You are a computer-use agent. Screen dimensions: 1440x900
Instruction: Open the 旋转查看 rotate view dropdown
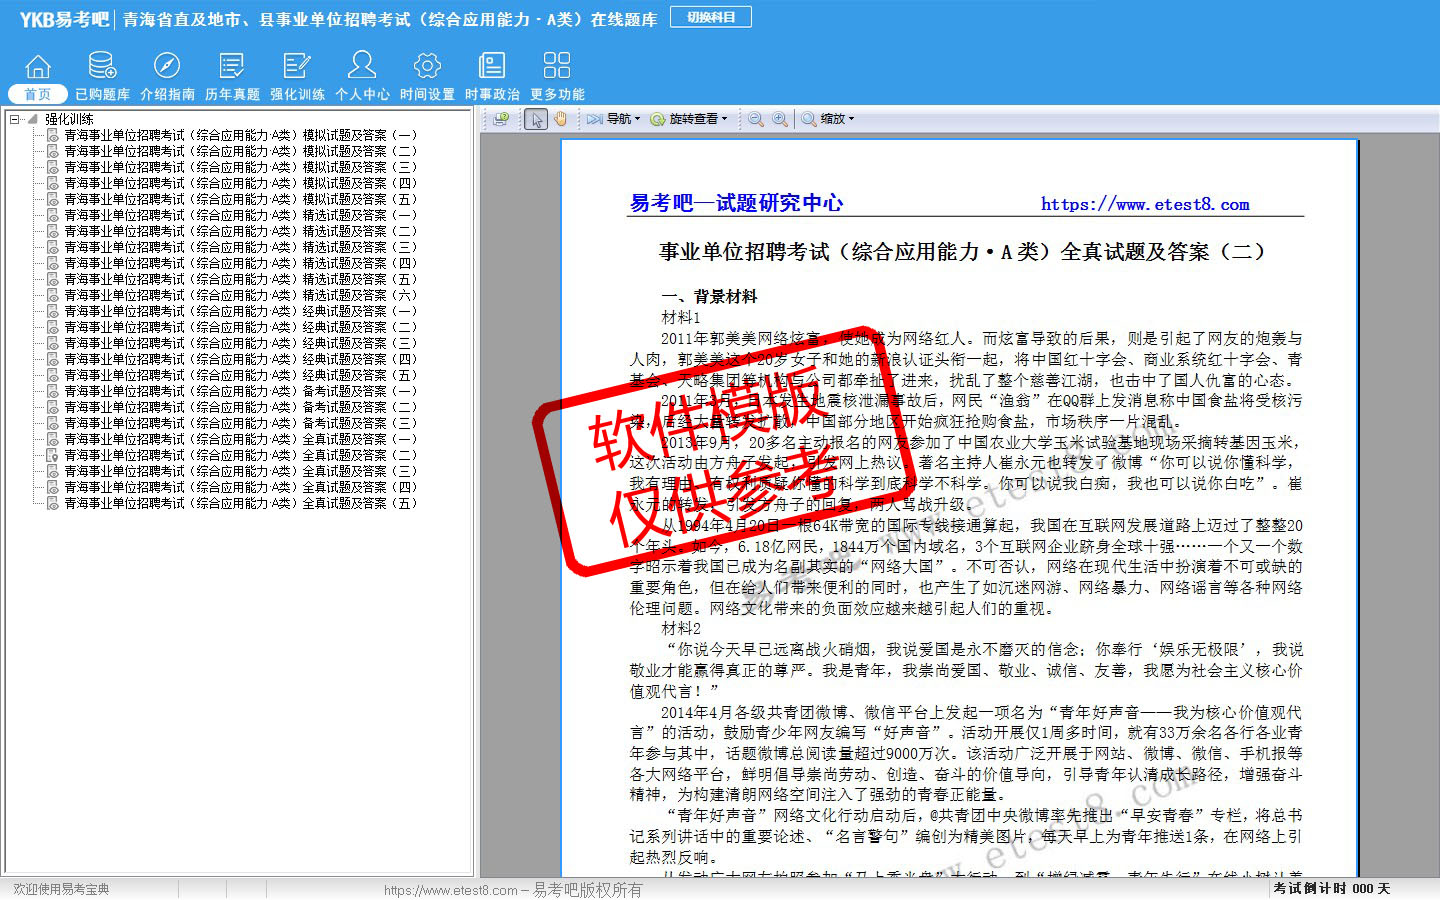tap(689, 119)
